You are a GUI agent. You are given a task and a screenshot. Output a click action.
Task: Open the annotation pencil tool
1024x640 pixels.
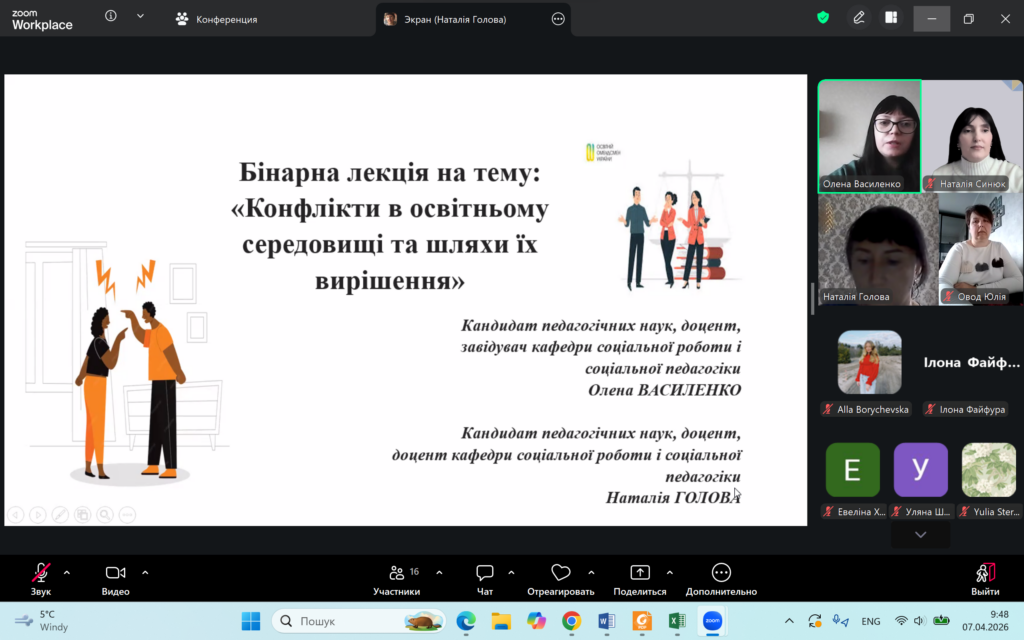pyautogui.click(x=858, y=18)
